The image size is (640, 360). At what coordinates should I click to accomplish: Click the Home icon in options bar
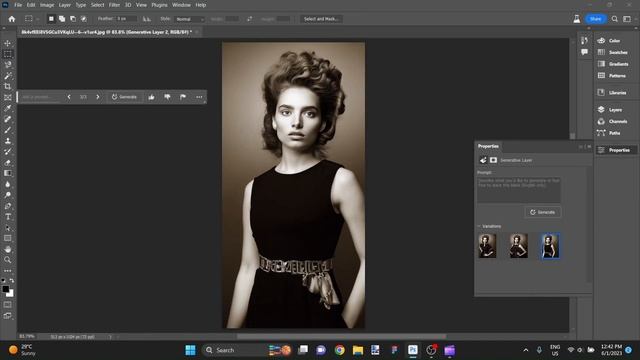[11, 19]
